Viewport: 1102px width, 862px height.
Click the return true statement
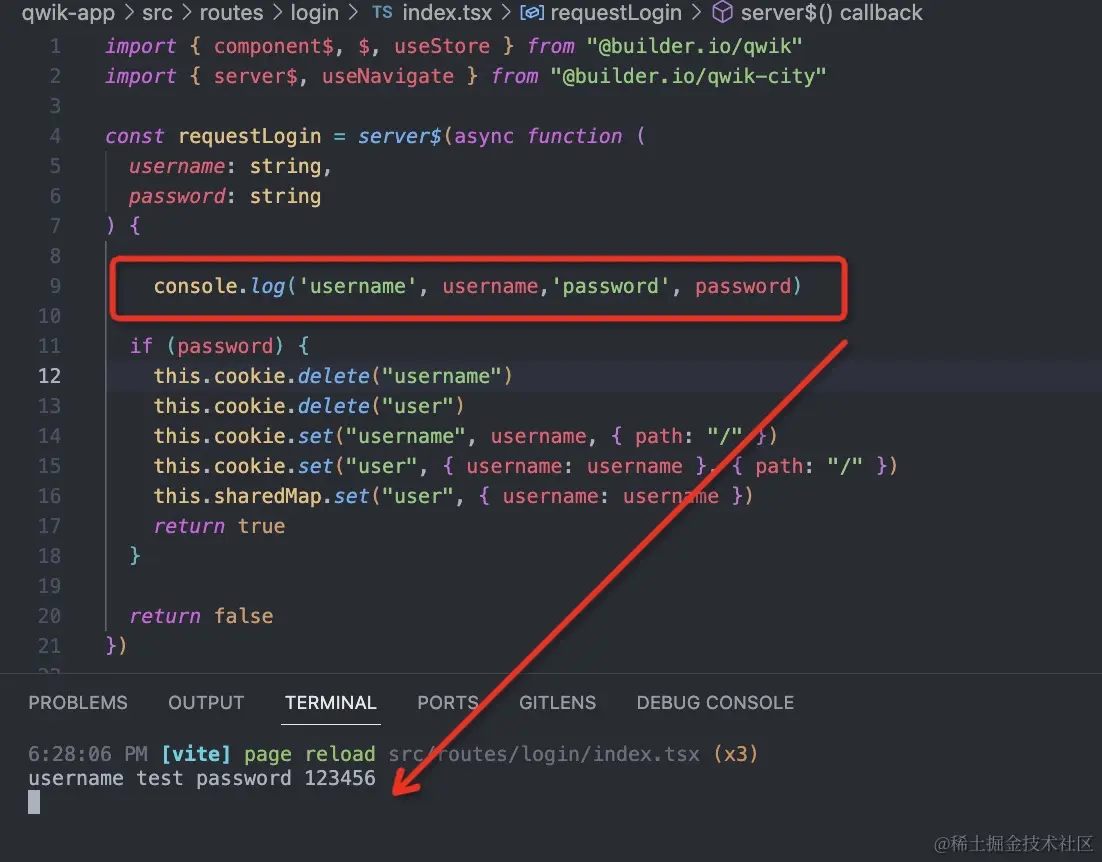click(x=219, y=526)
